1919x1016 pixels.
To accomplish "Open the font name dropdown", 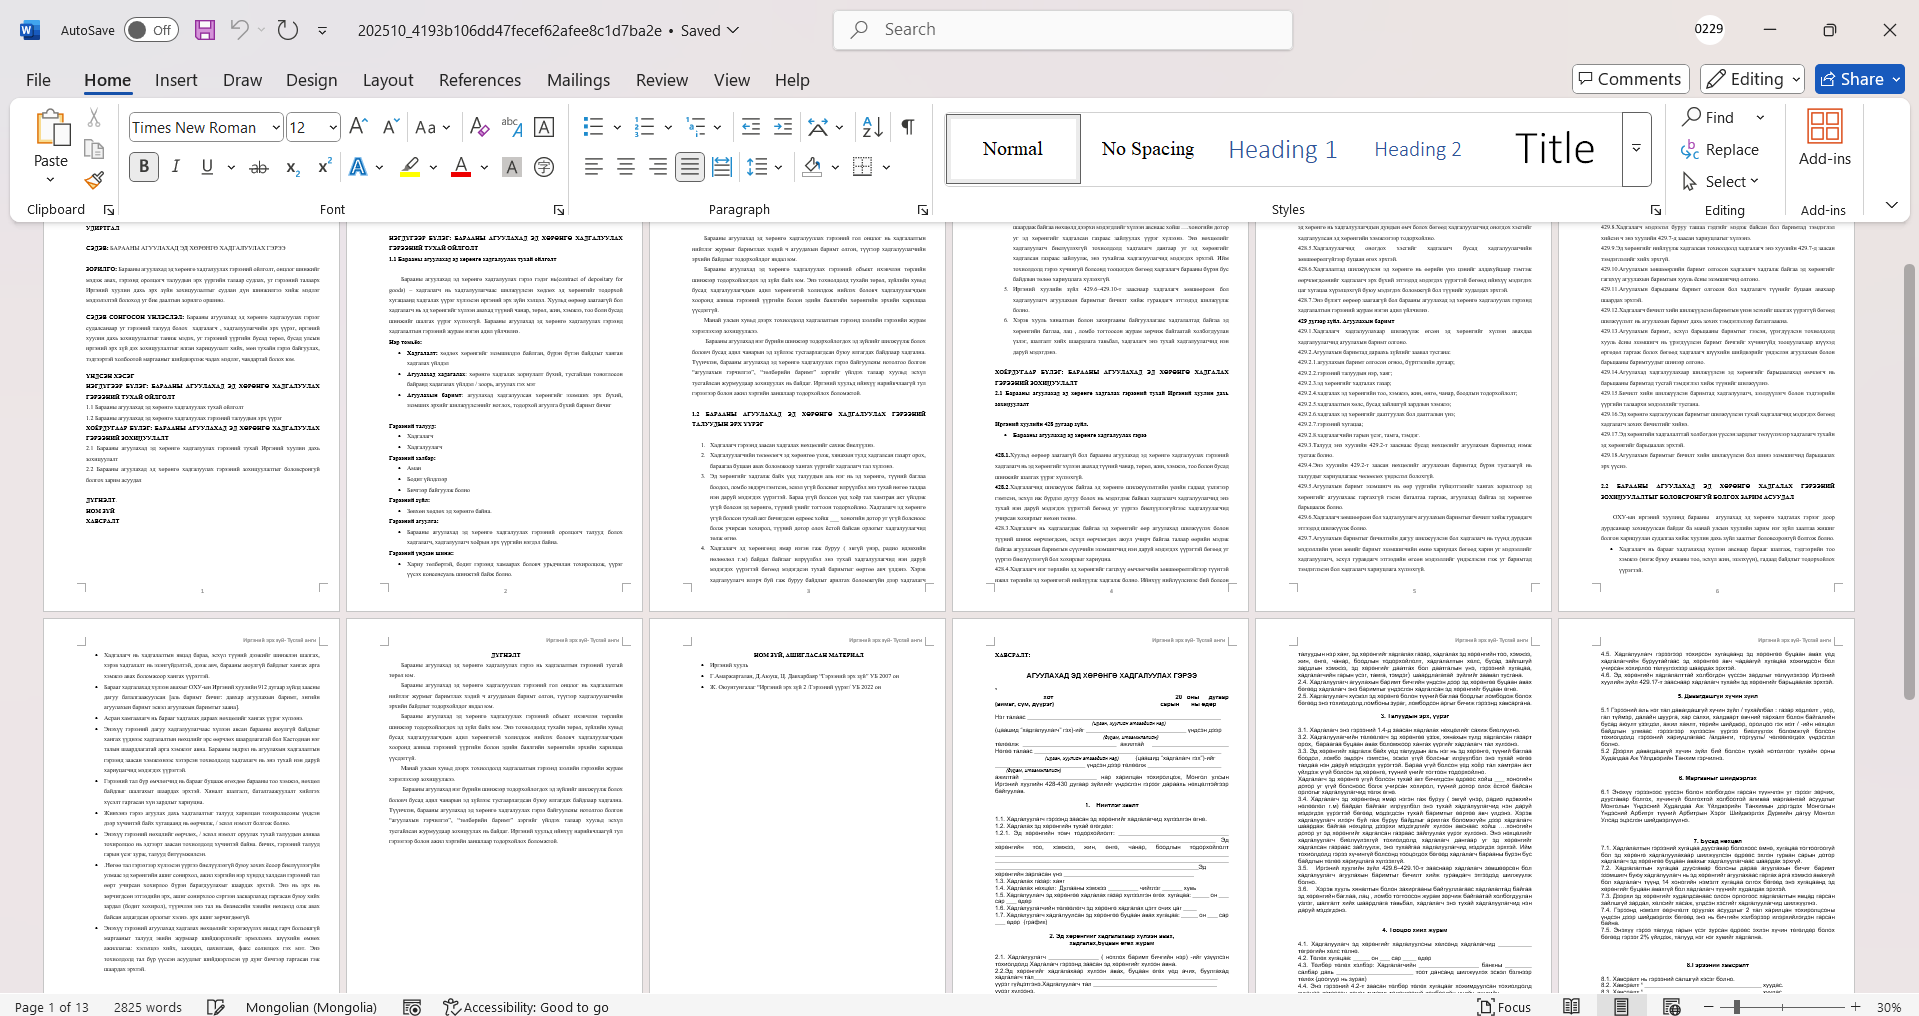I will point(276,127).
